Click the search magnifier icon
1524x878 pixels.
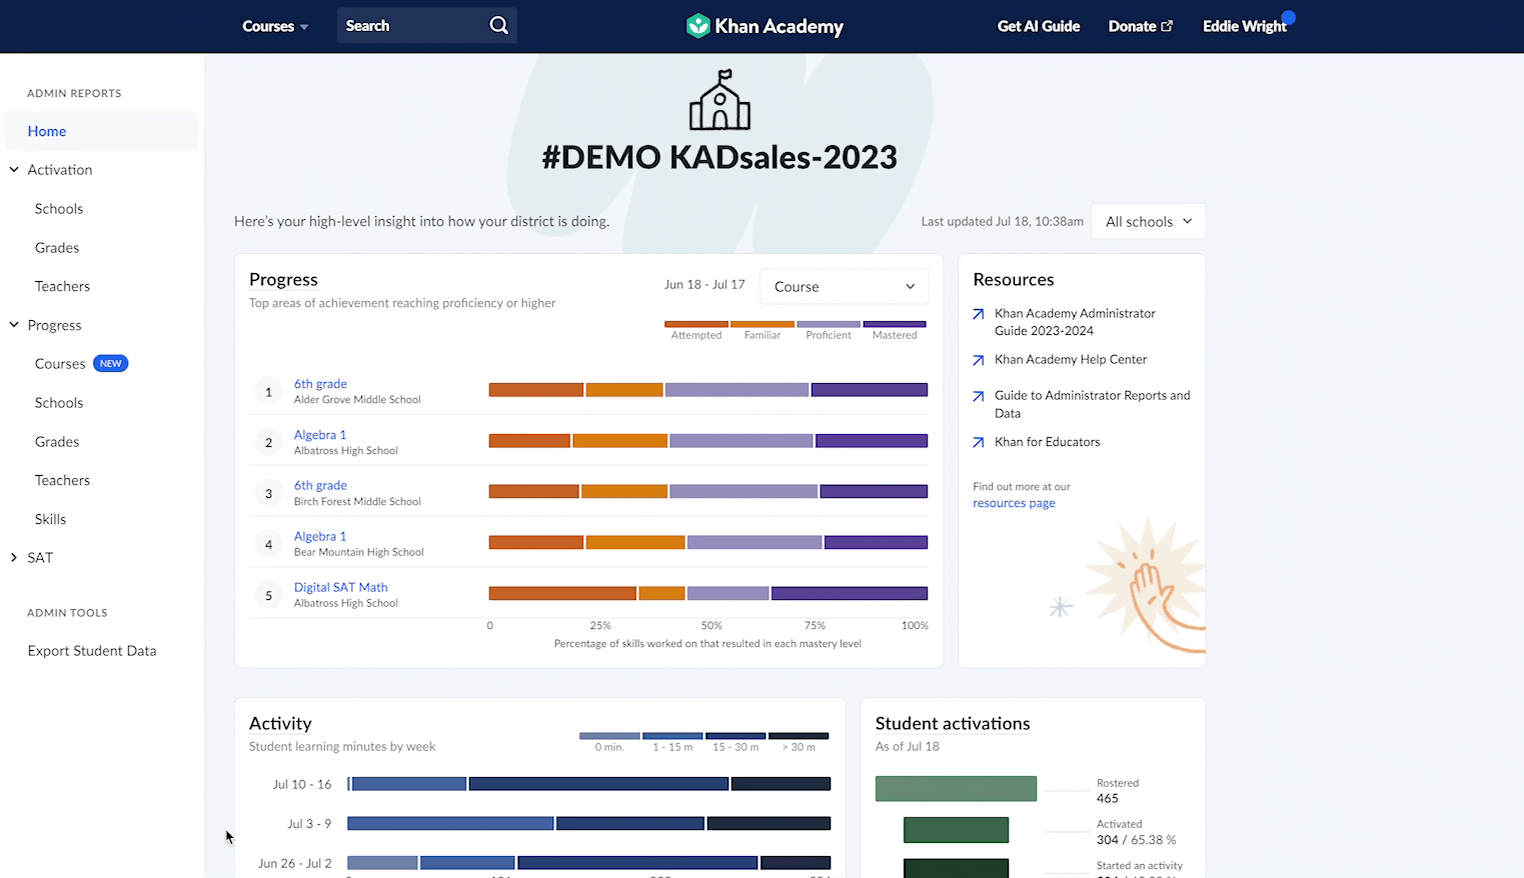(498, 26)
